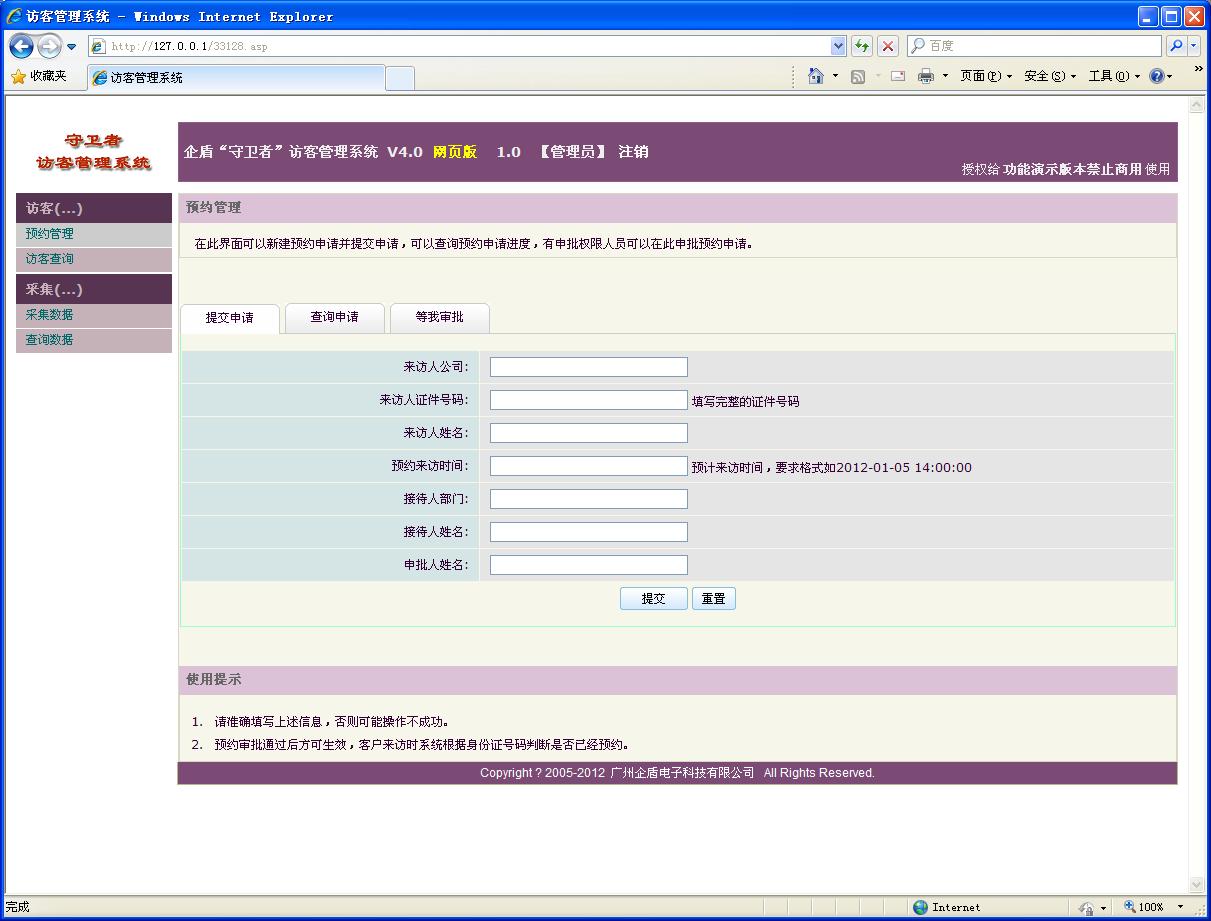1211x921 pixels.
Task: Click the magnifier Search button
Action: click(1177, 46)
